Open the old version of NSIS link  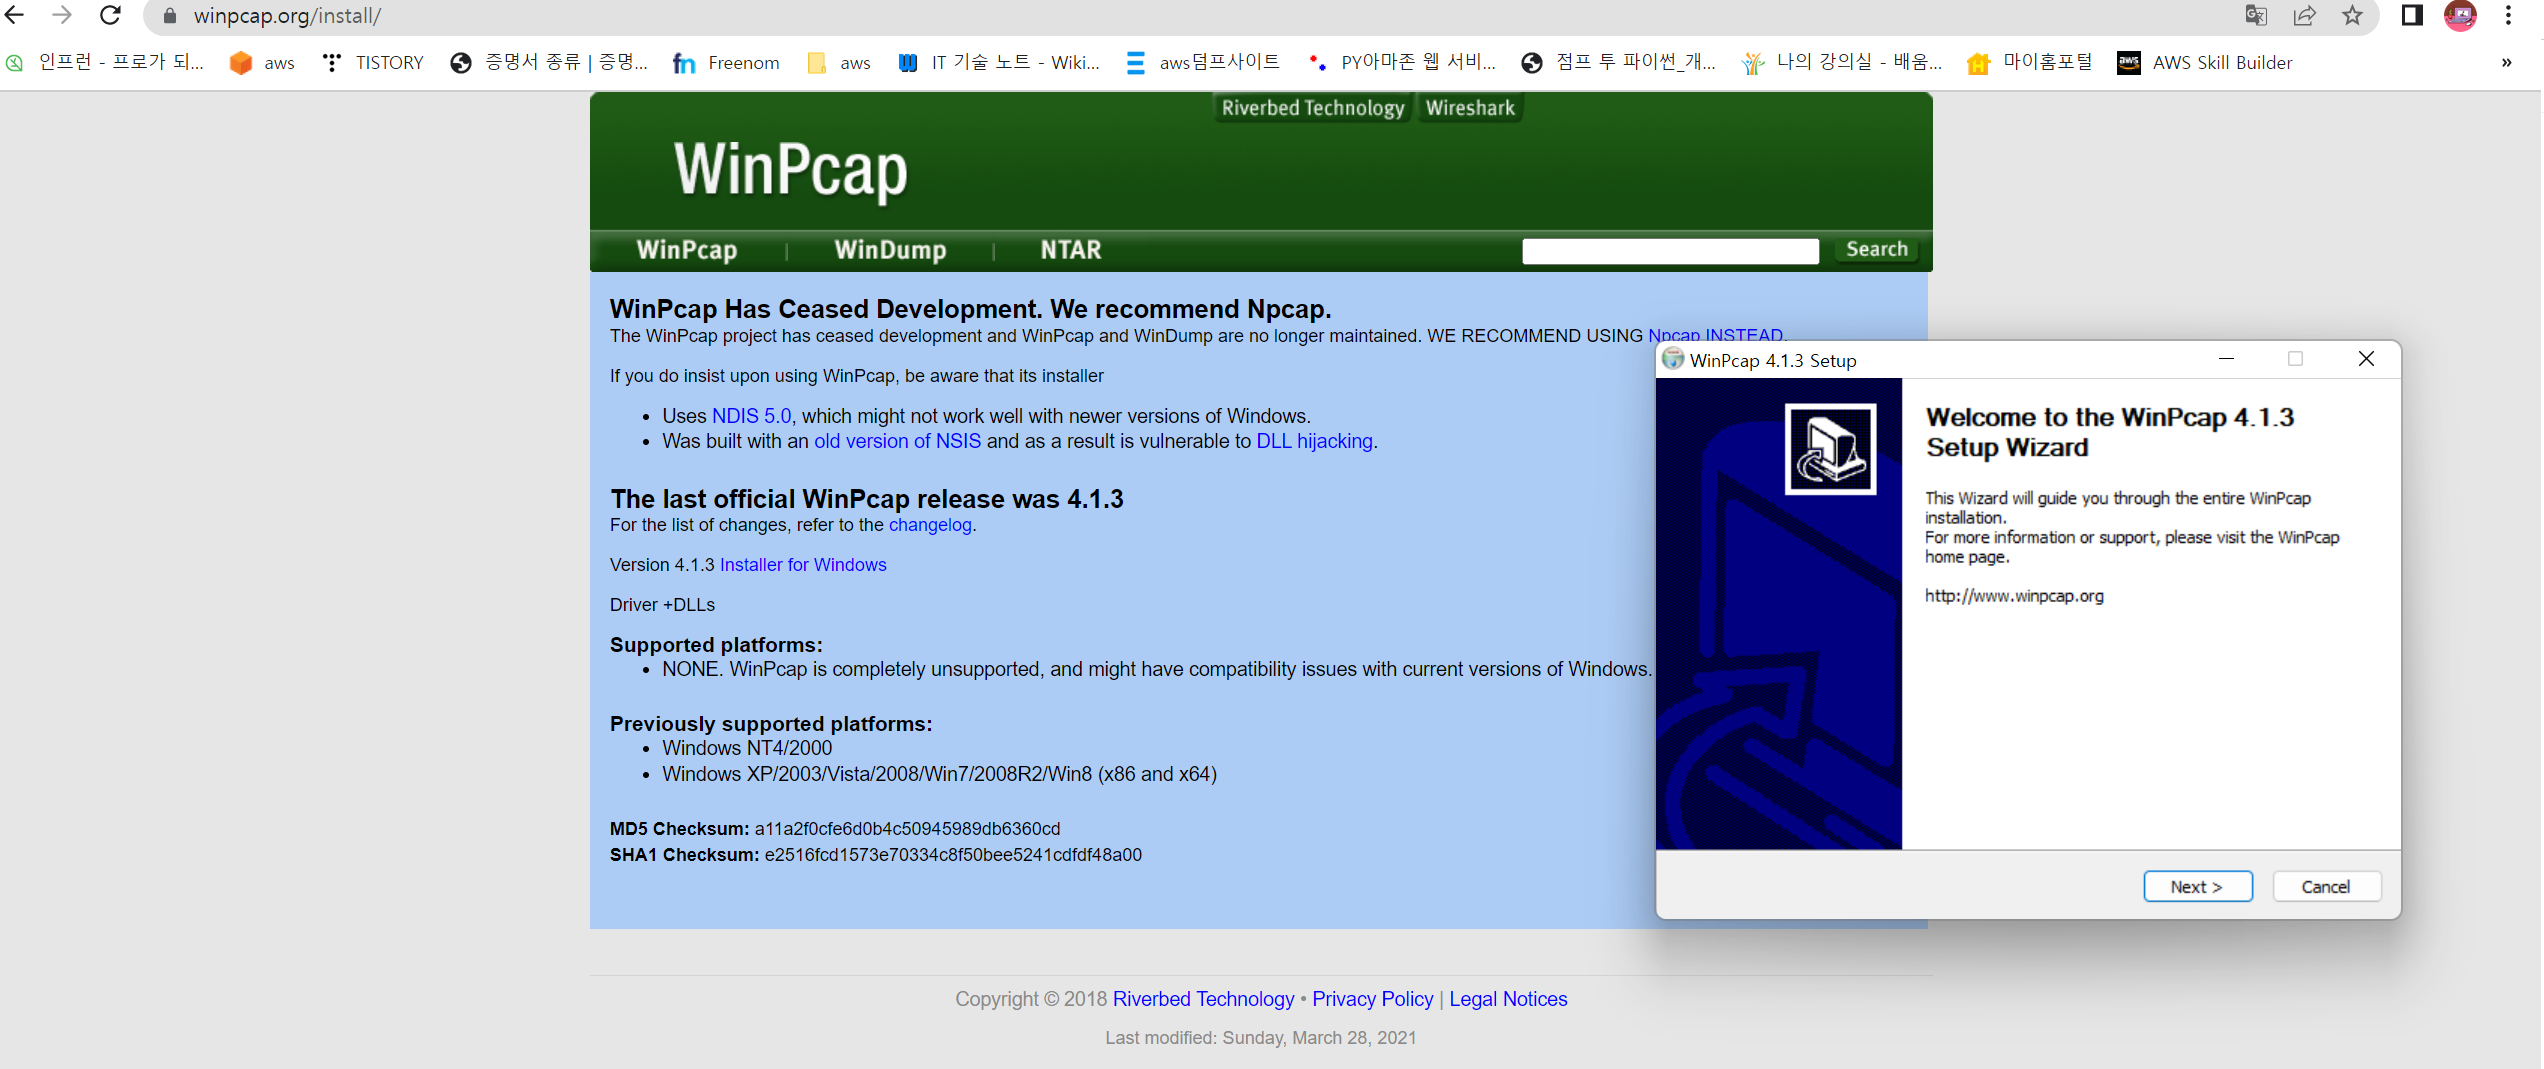(x=897, y=441)
